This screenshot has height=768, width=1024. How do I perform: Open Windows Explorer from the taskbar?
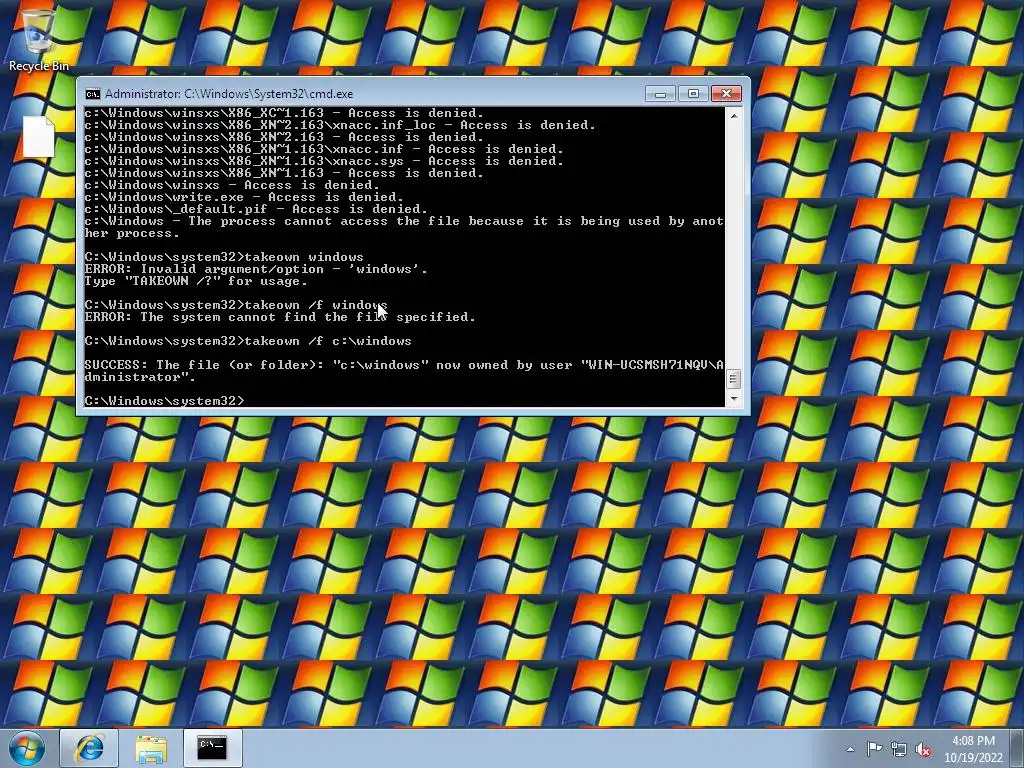click(x=151, y=748)
